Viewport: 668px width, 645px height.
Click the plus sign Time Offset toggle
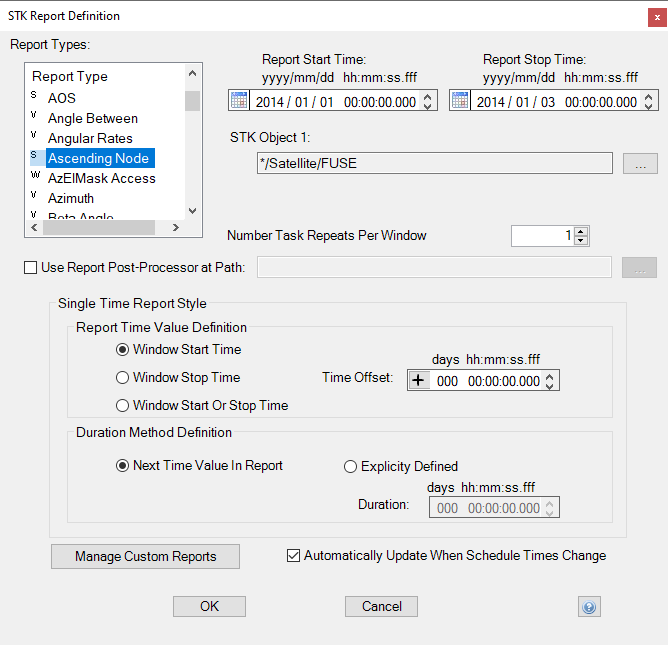tap(418, 380)
